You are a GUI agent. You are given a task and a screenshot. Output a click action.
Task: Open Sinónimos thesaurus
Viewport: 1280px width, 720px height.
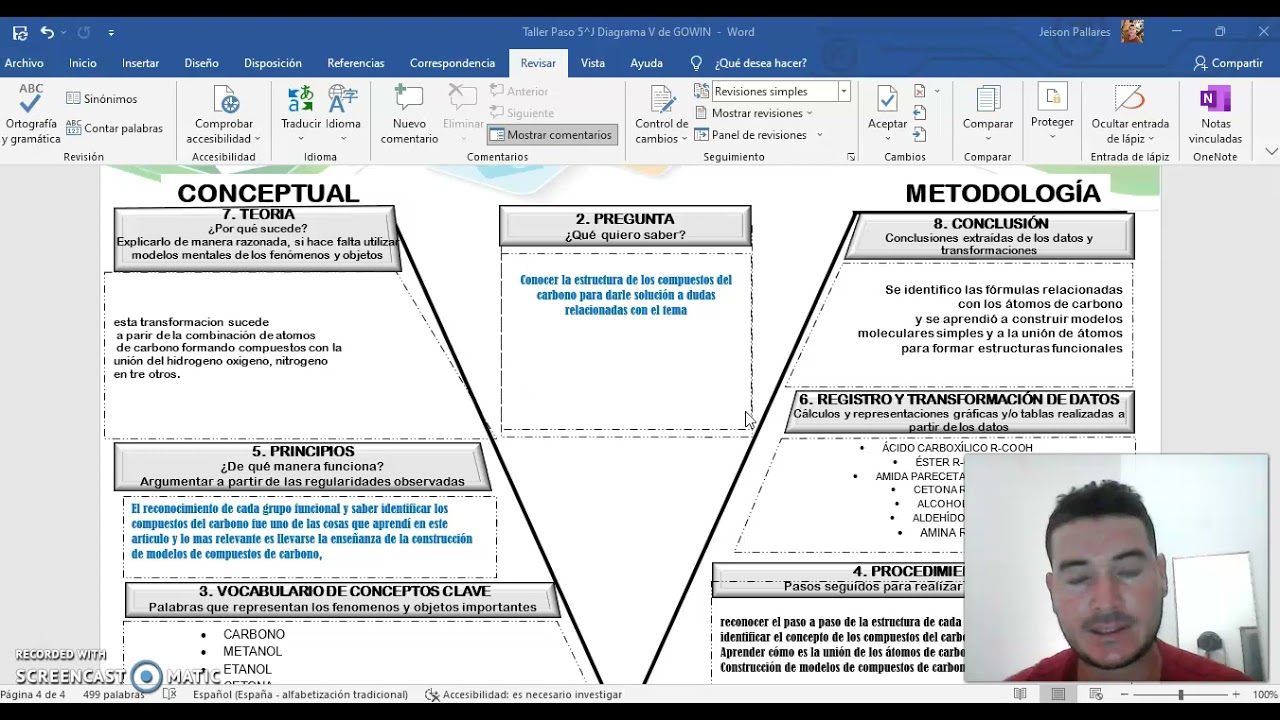click(x=102, y=99)
